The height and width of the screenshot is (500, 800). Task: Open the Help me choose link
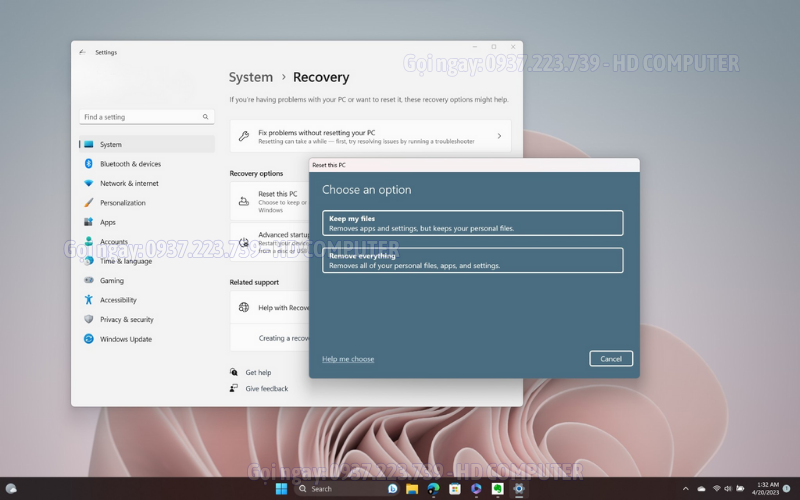(x=348, y=359)
